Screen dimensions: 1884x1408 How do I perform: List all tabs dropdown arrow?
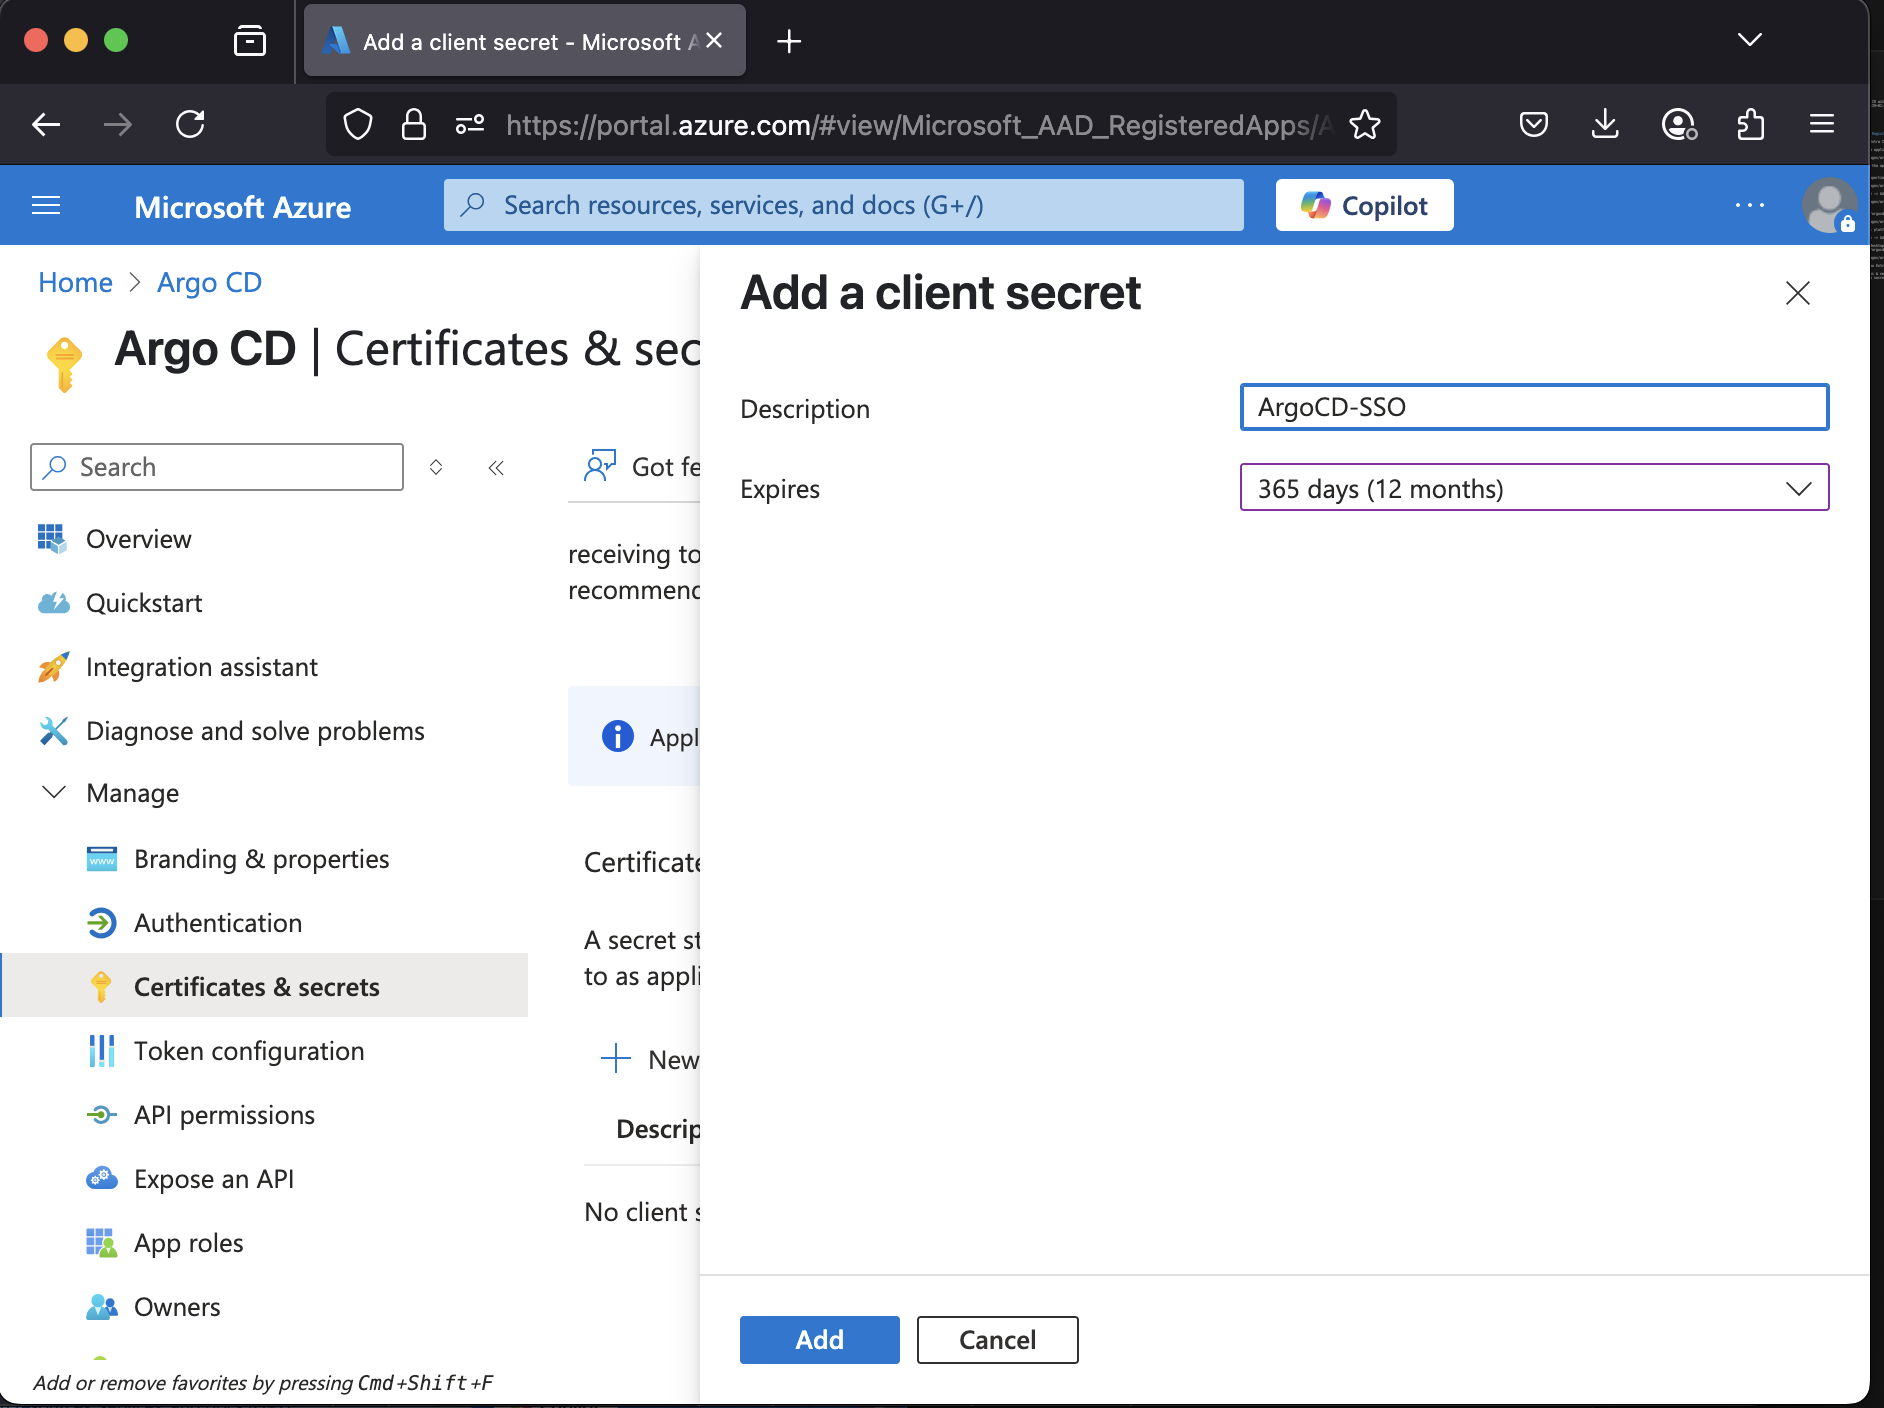pyautogui.click(x=1750, y=40)
